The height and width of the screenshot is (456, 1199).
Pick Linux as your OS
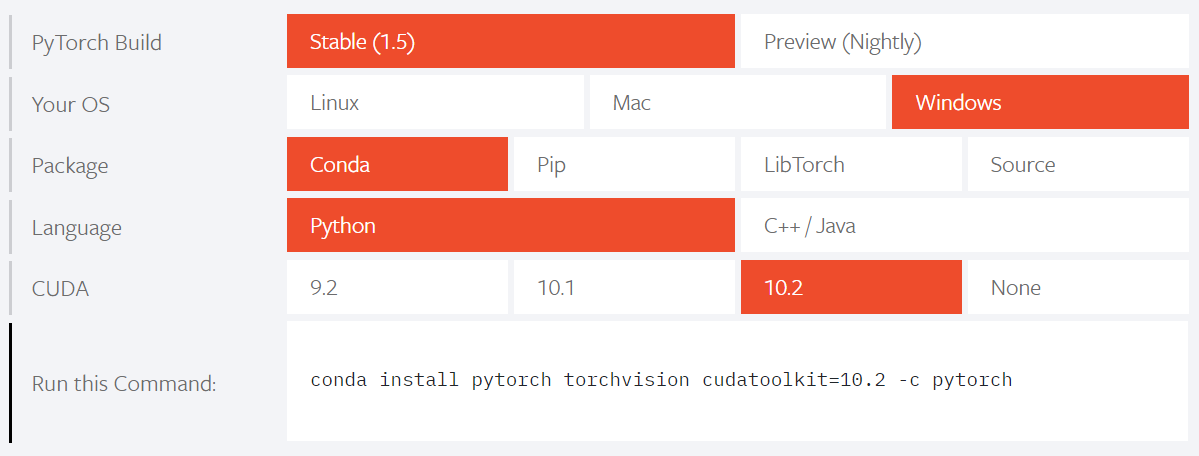pyautogui.click(x=435, y=103)
